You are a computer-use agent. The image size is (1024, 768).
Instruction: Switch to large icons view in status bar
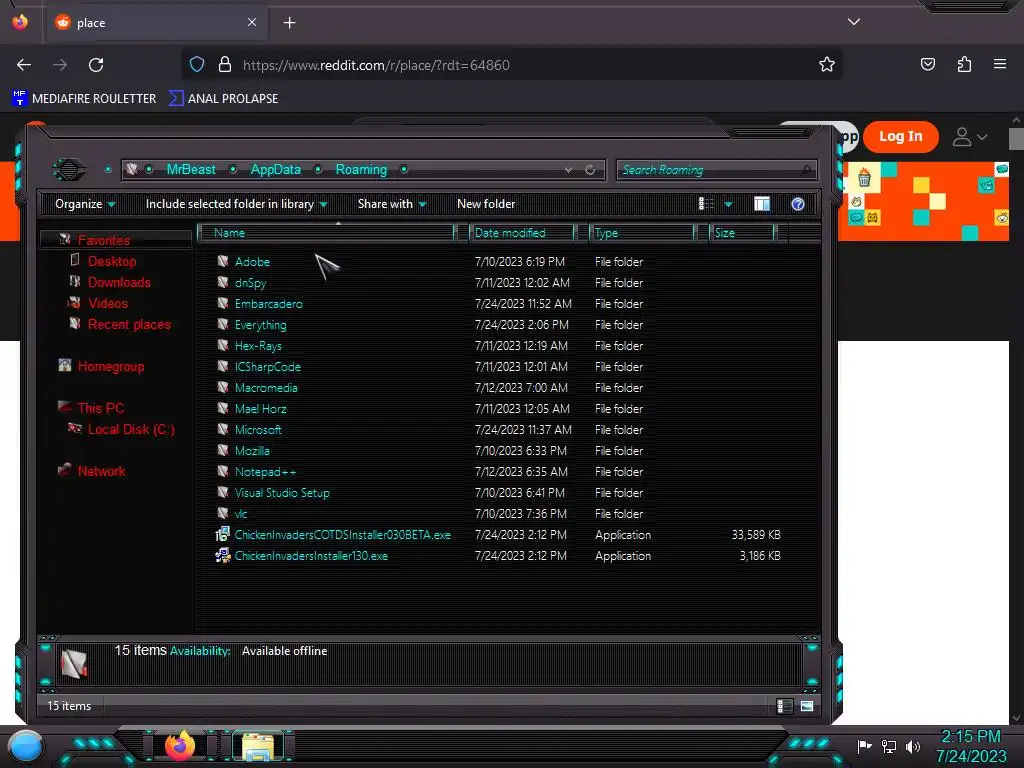(x=807, y=706)
